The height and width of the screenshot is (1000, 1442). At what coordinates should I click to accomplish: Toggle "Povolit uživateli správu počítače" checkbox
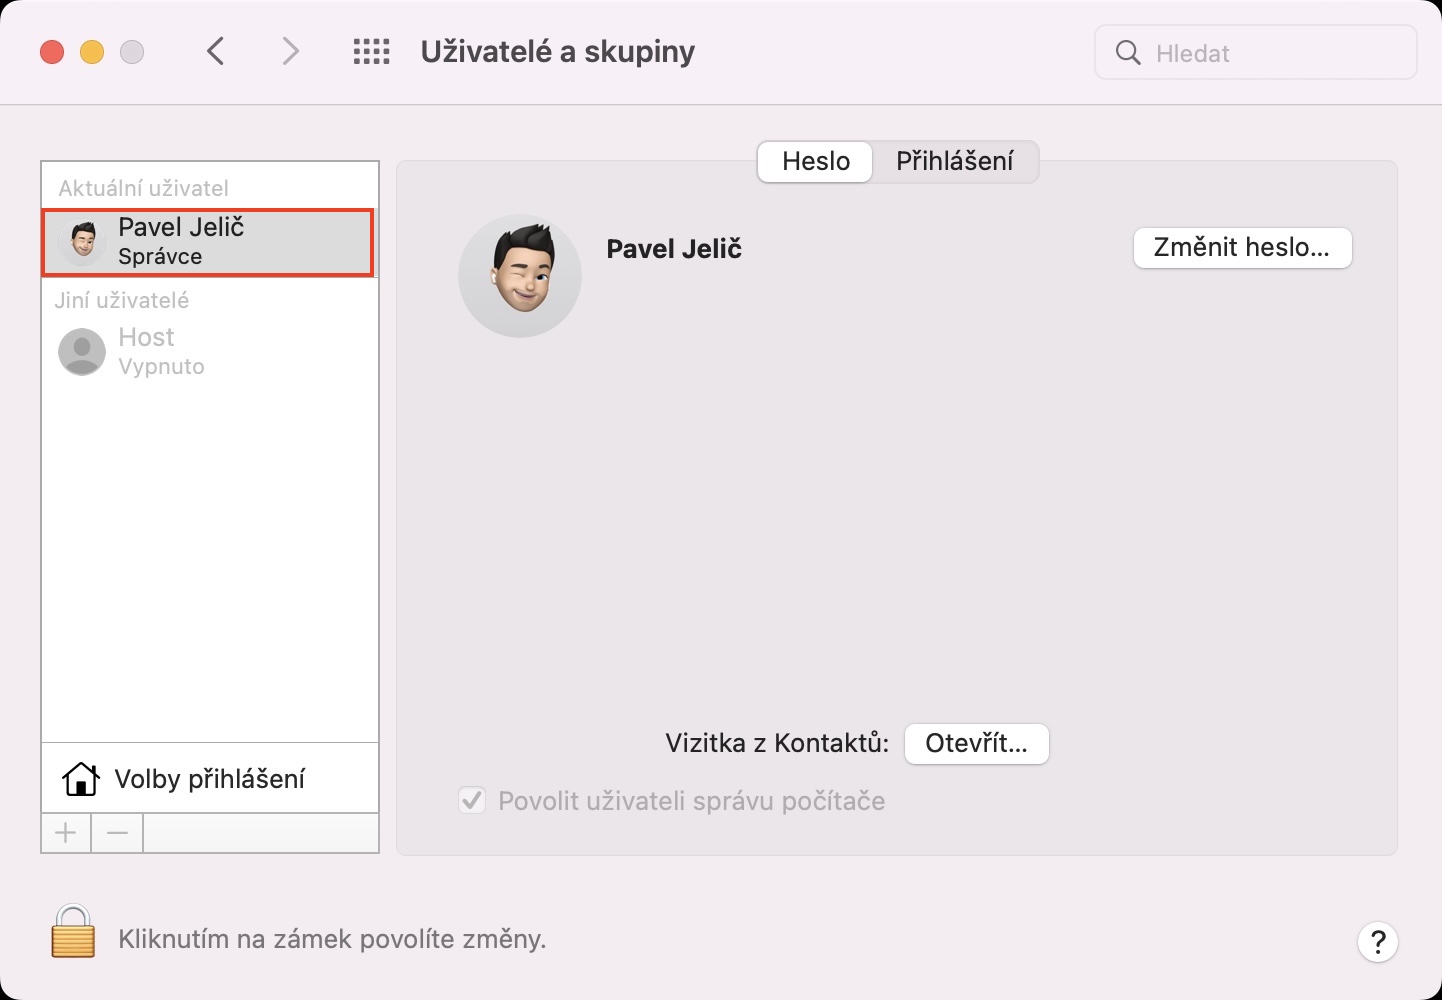click(x=472, y=801)
